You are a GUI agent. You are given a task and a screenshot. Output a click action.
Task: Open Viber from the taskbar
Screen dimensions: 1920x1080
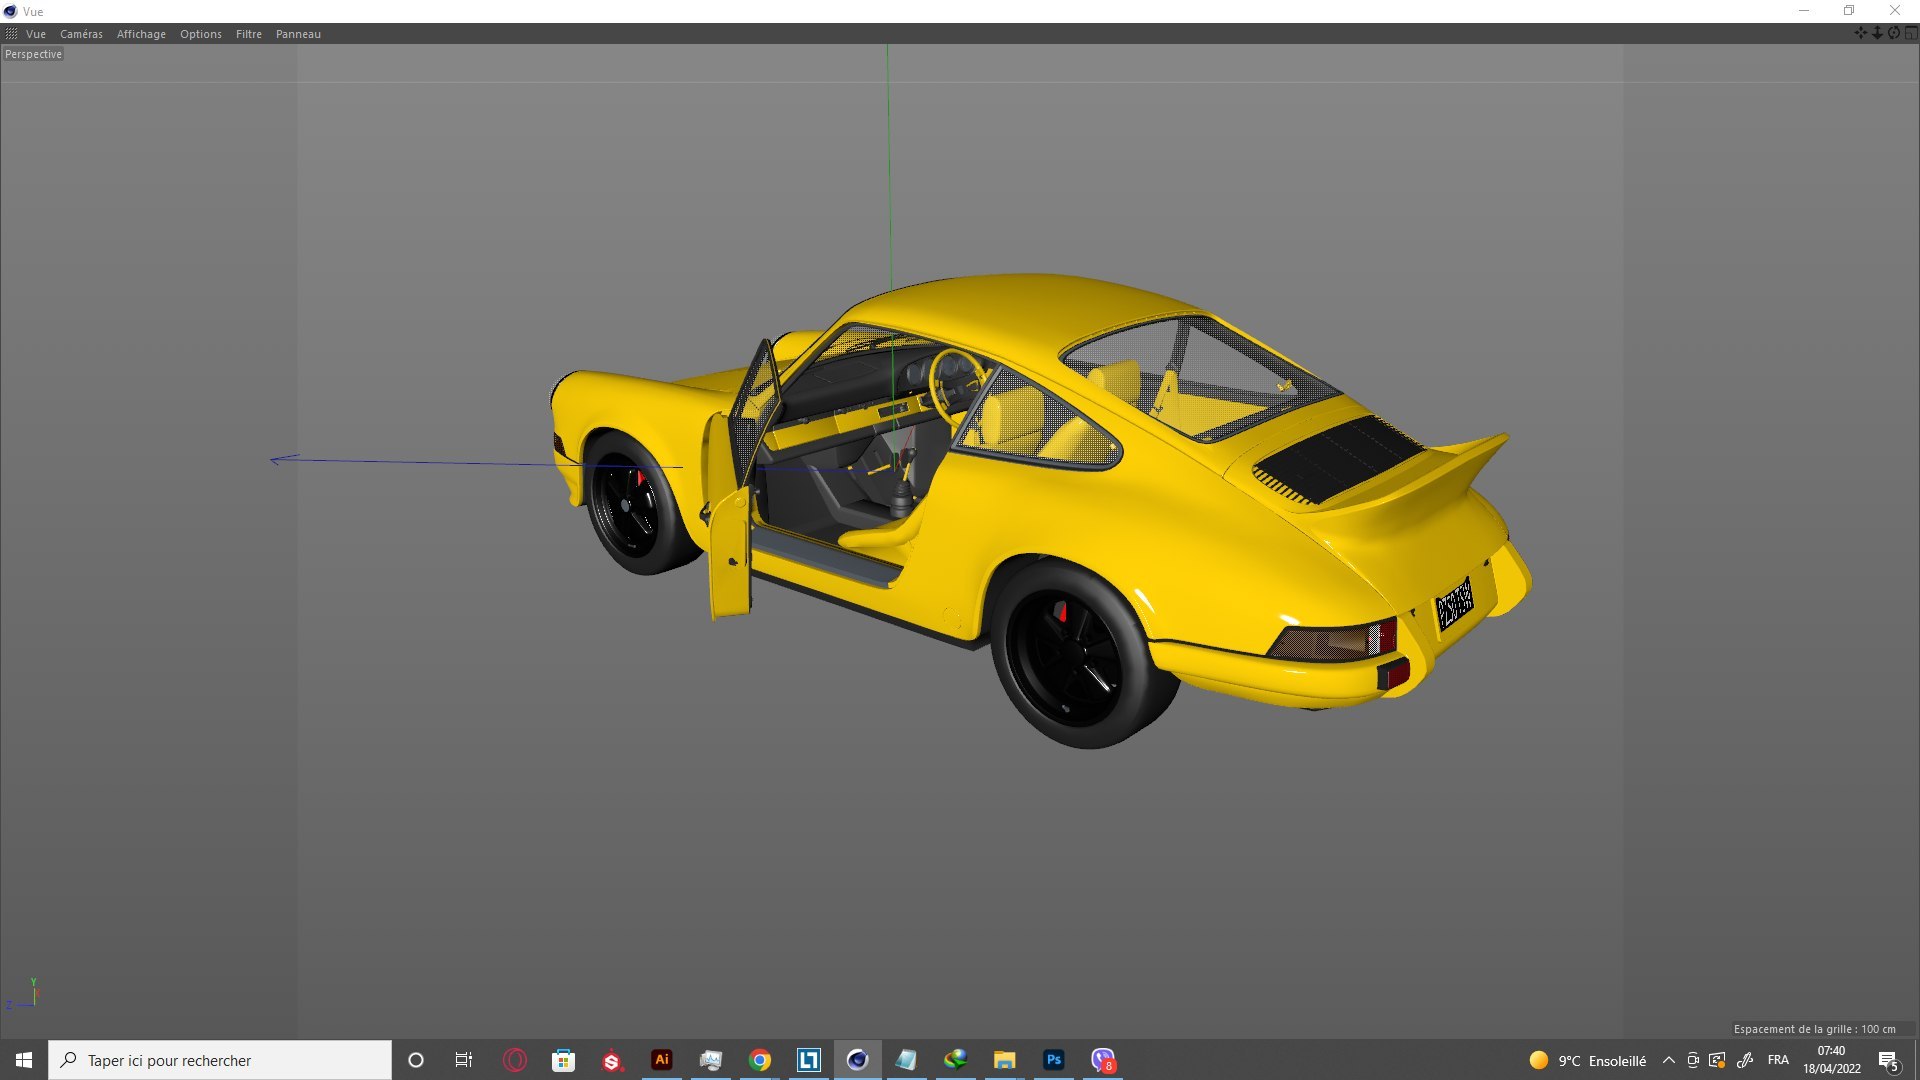click(1103, 1060)
